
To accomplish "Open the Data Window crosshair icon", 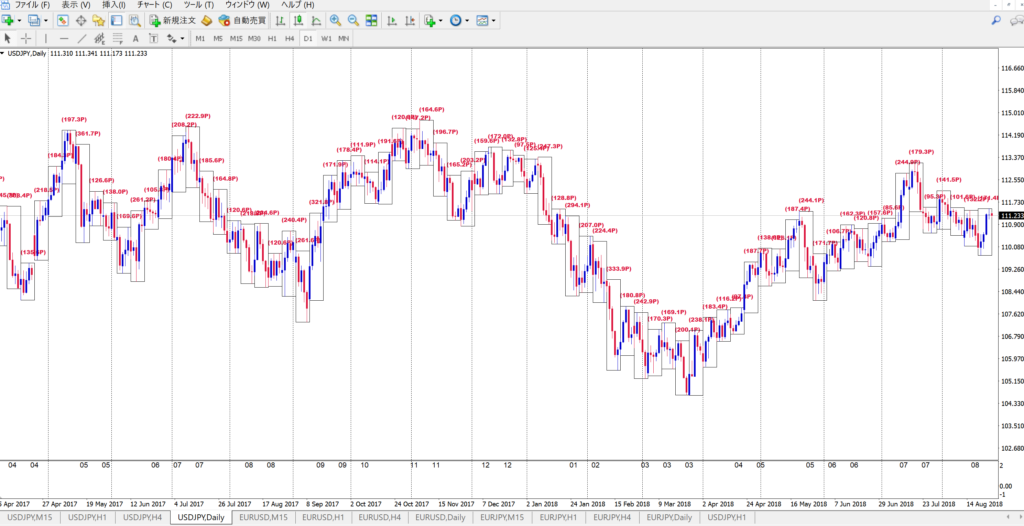I will (81, 20).
